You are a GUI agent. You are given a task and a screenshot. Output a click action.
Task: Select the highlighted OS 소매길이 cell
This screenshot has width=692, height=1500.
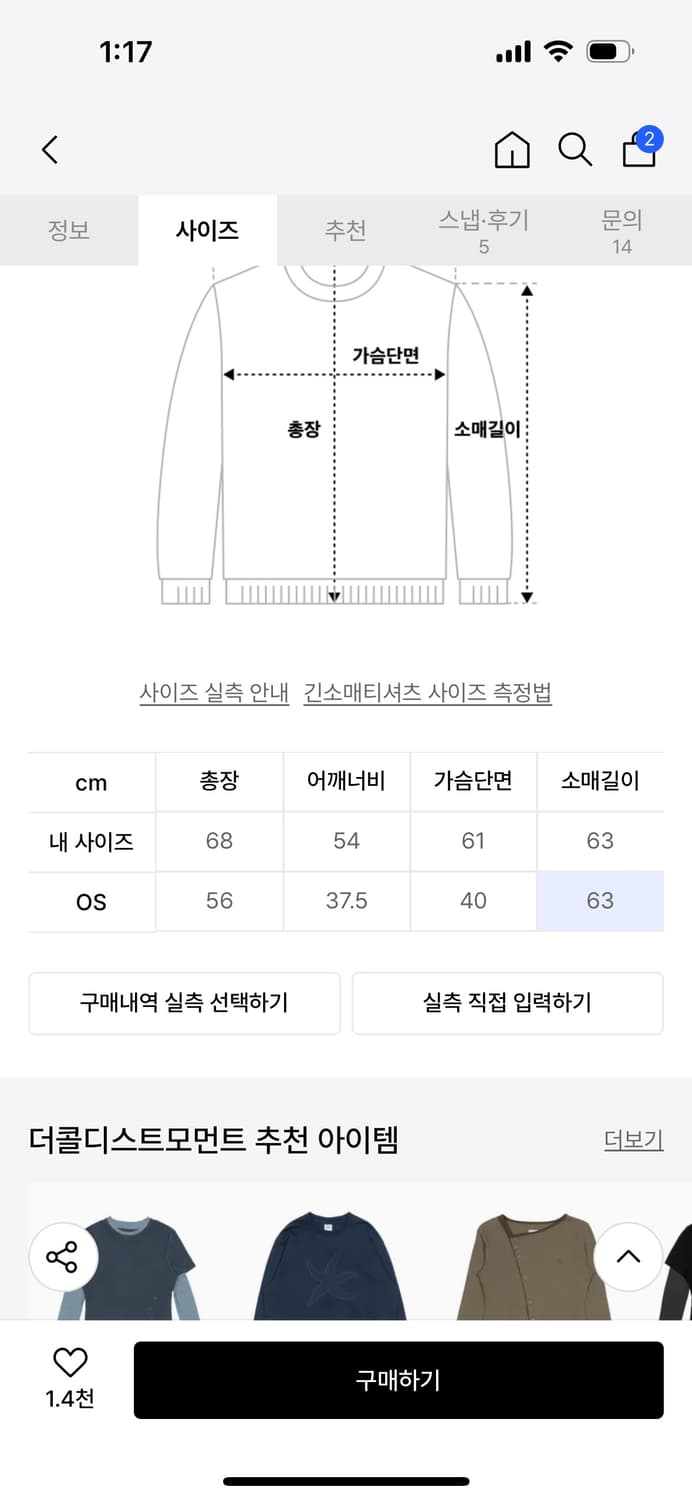click(x=600, y=900)
